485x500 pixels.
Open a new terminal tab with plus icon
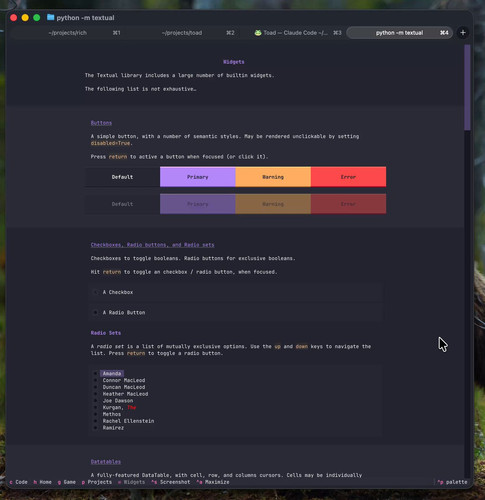(463, 33)
